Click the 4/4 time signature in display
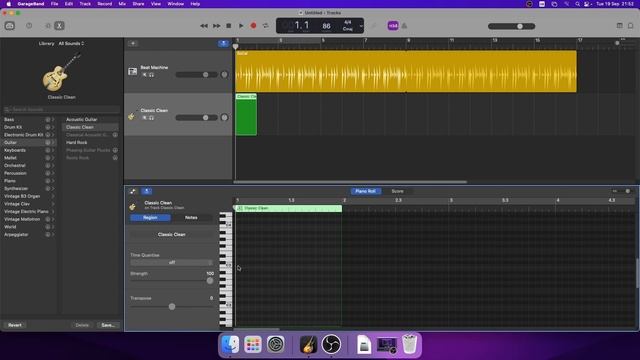640x360 pixels. click(348, 22)
